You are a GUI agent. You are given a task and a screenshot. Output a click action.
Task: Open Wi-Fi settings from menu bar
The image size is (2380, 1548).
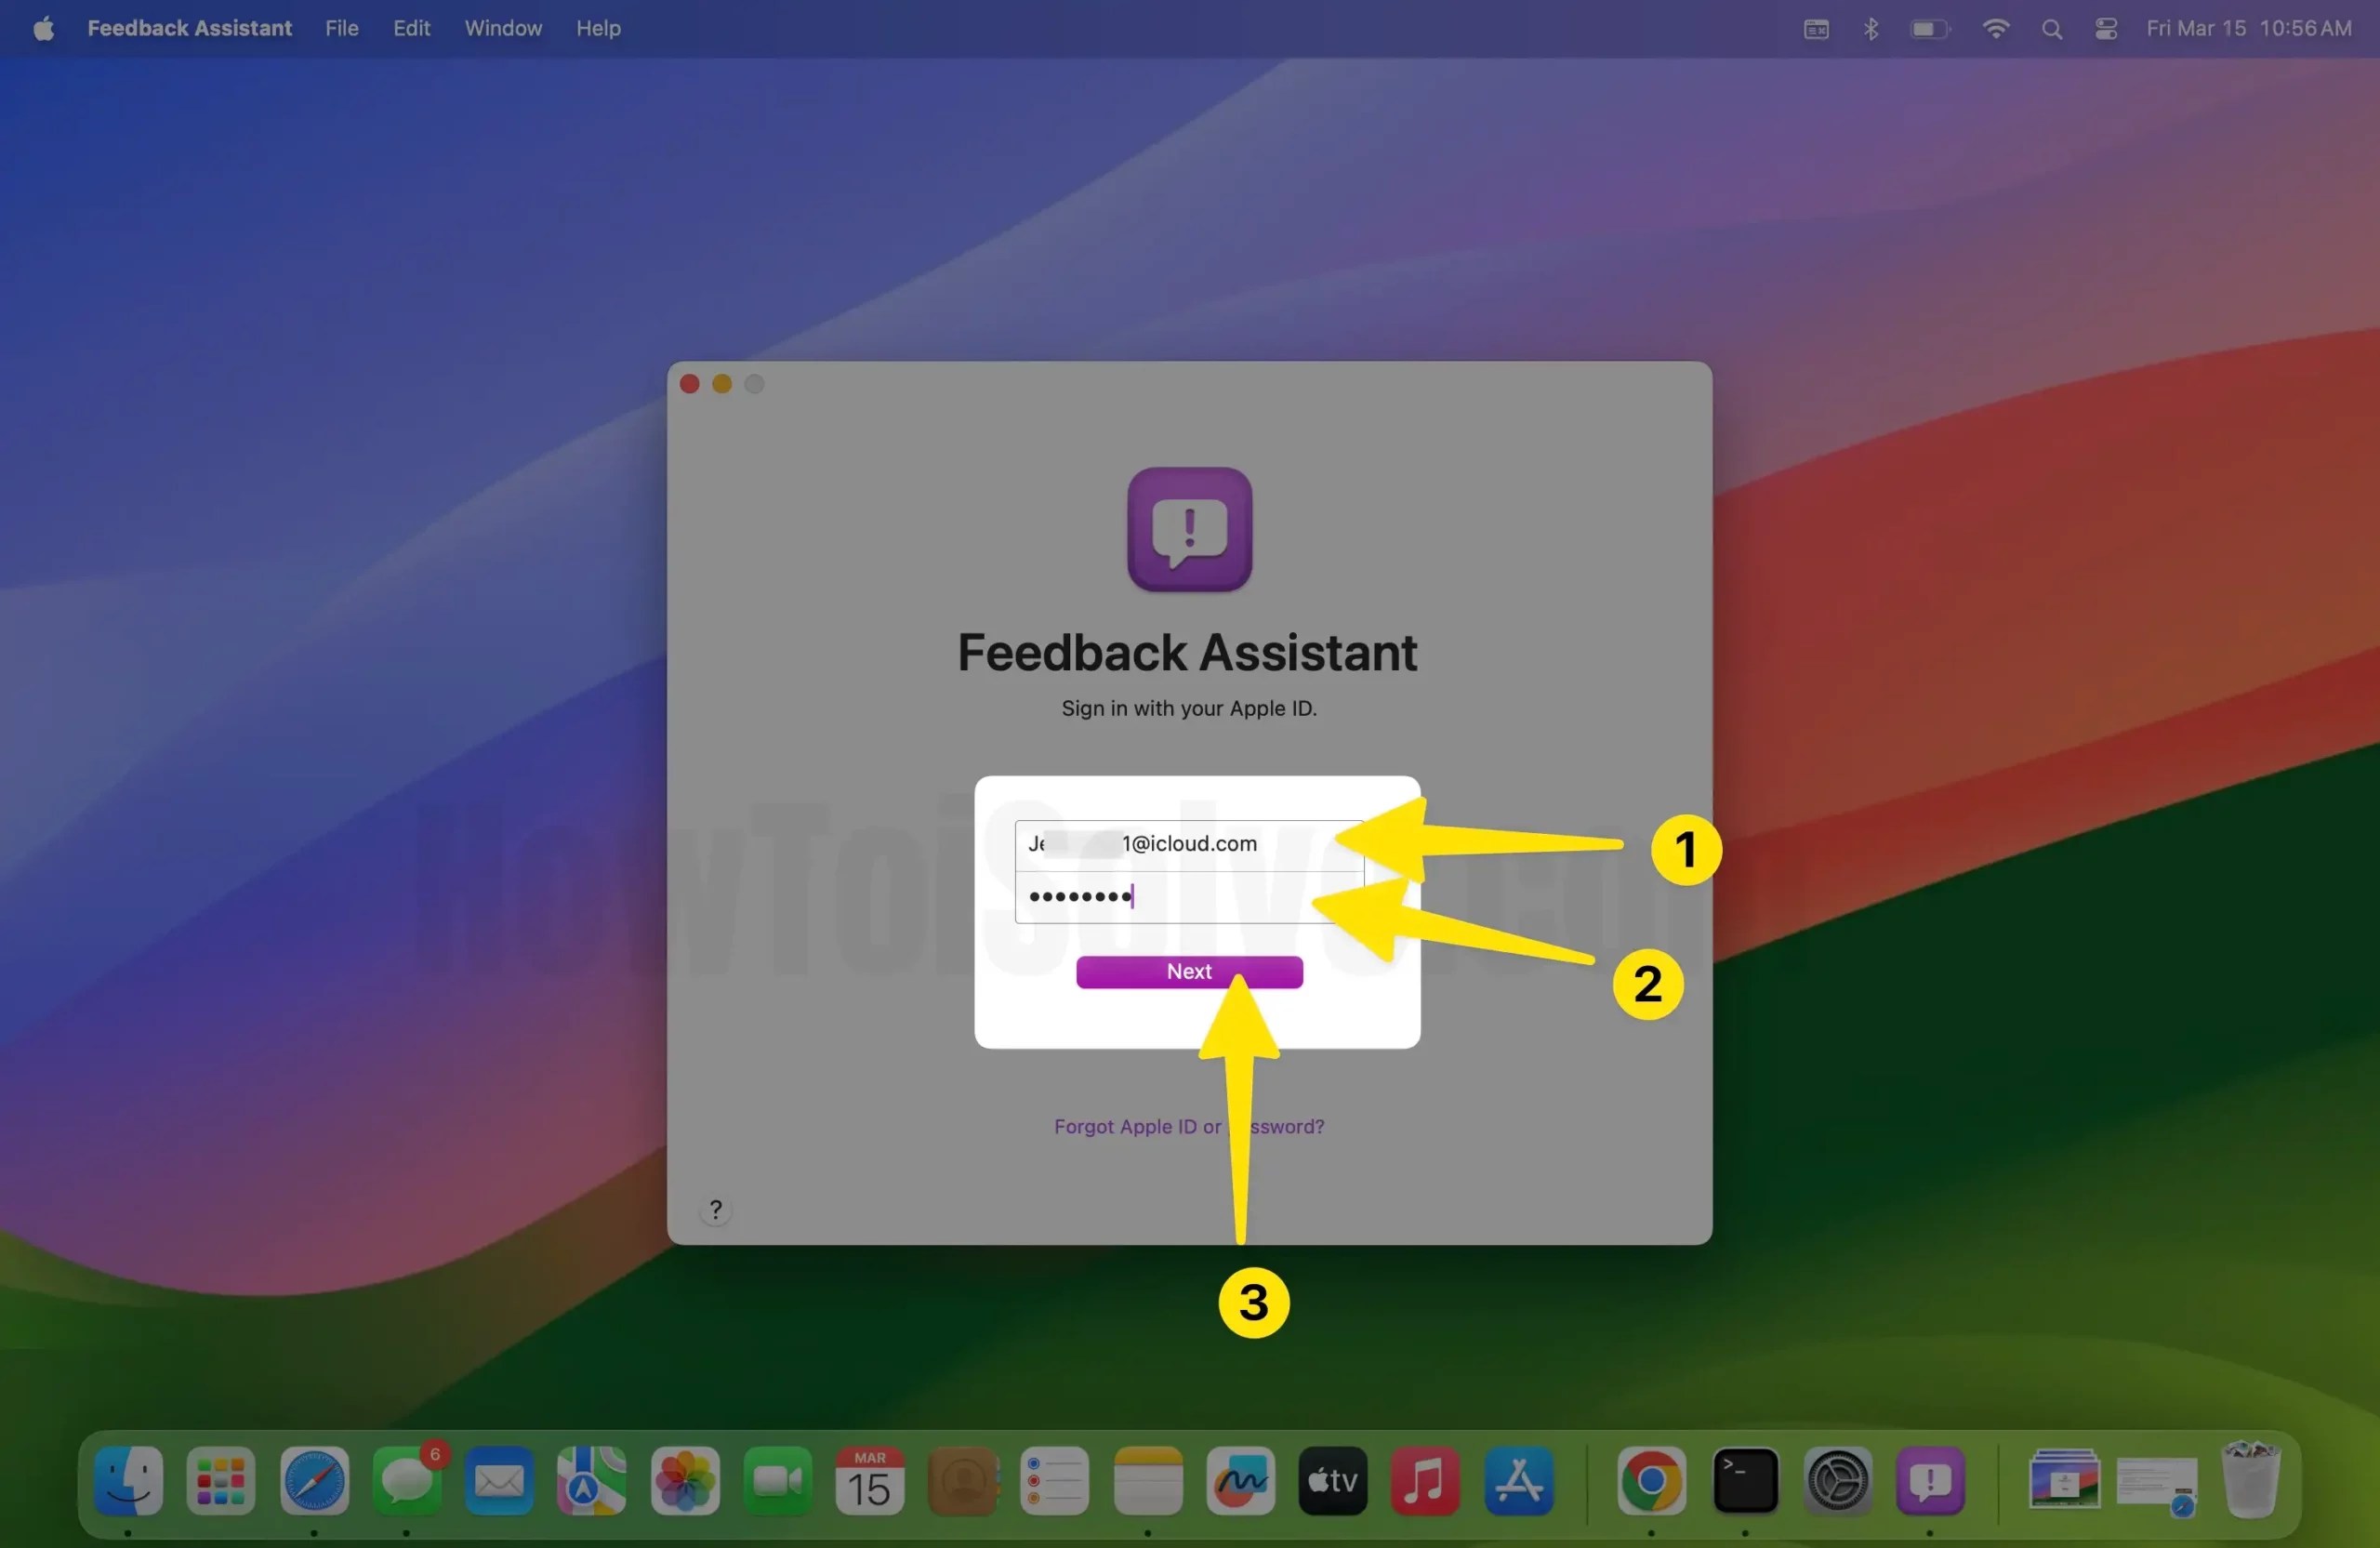click(x=1995, y=28)
